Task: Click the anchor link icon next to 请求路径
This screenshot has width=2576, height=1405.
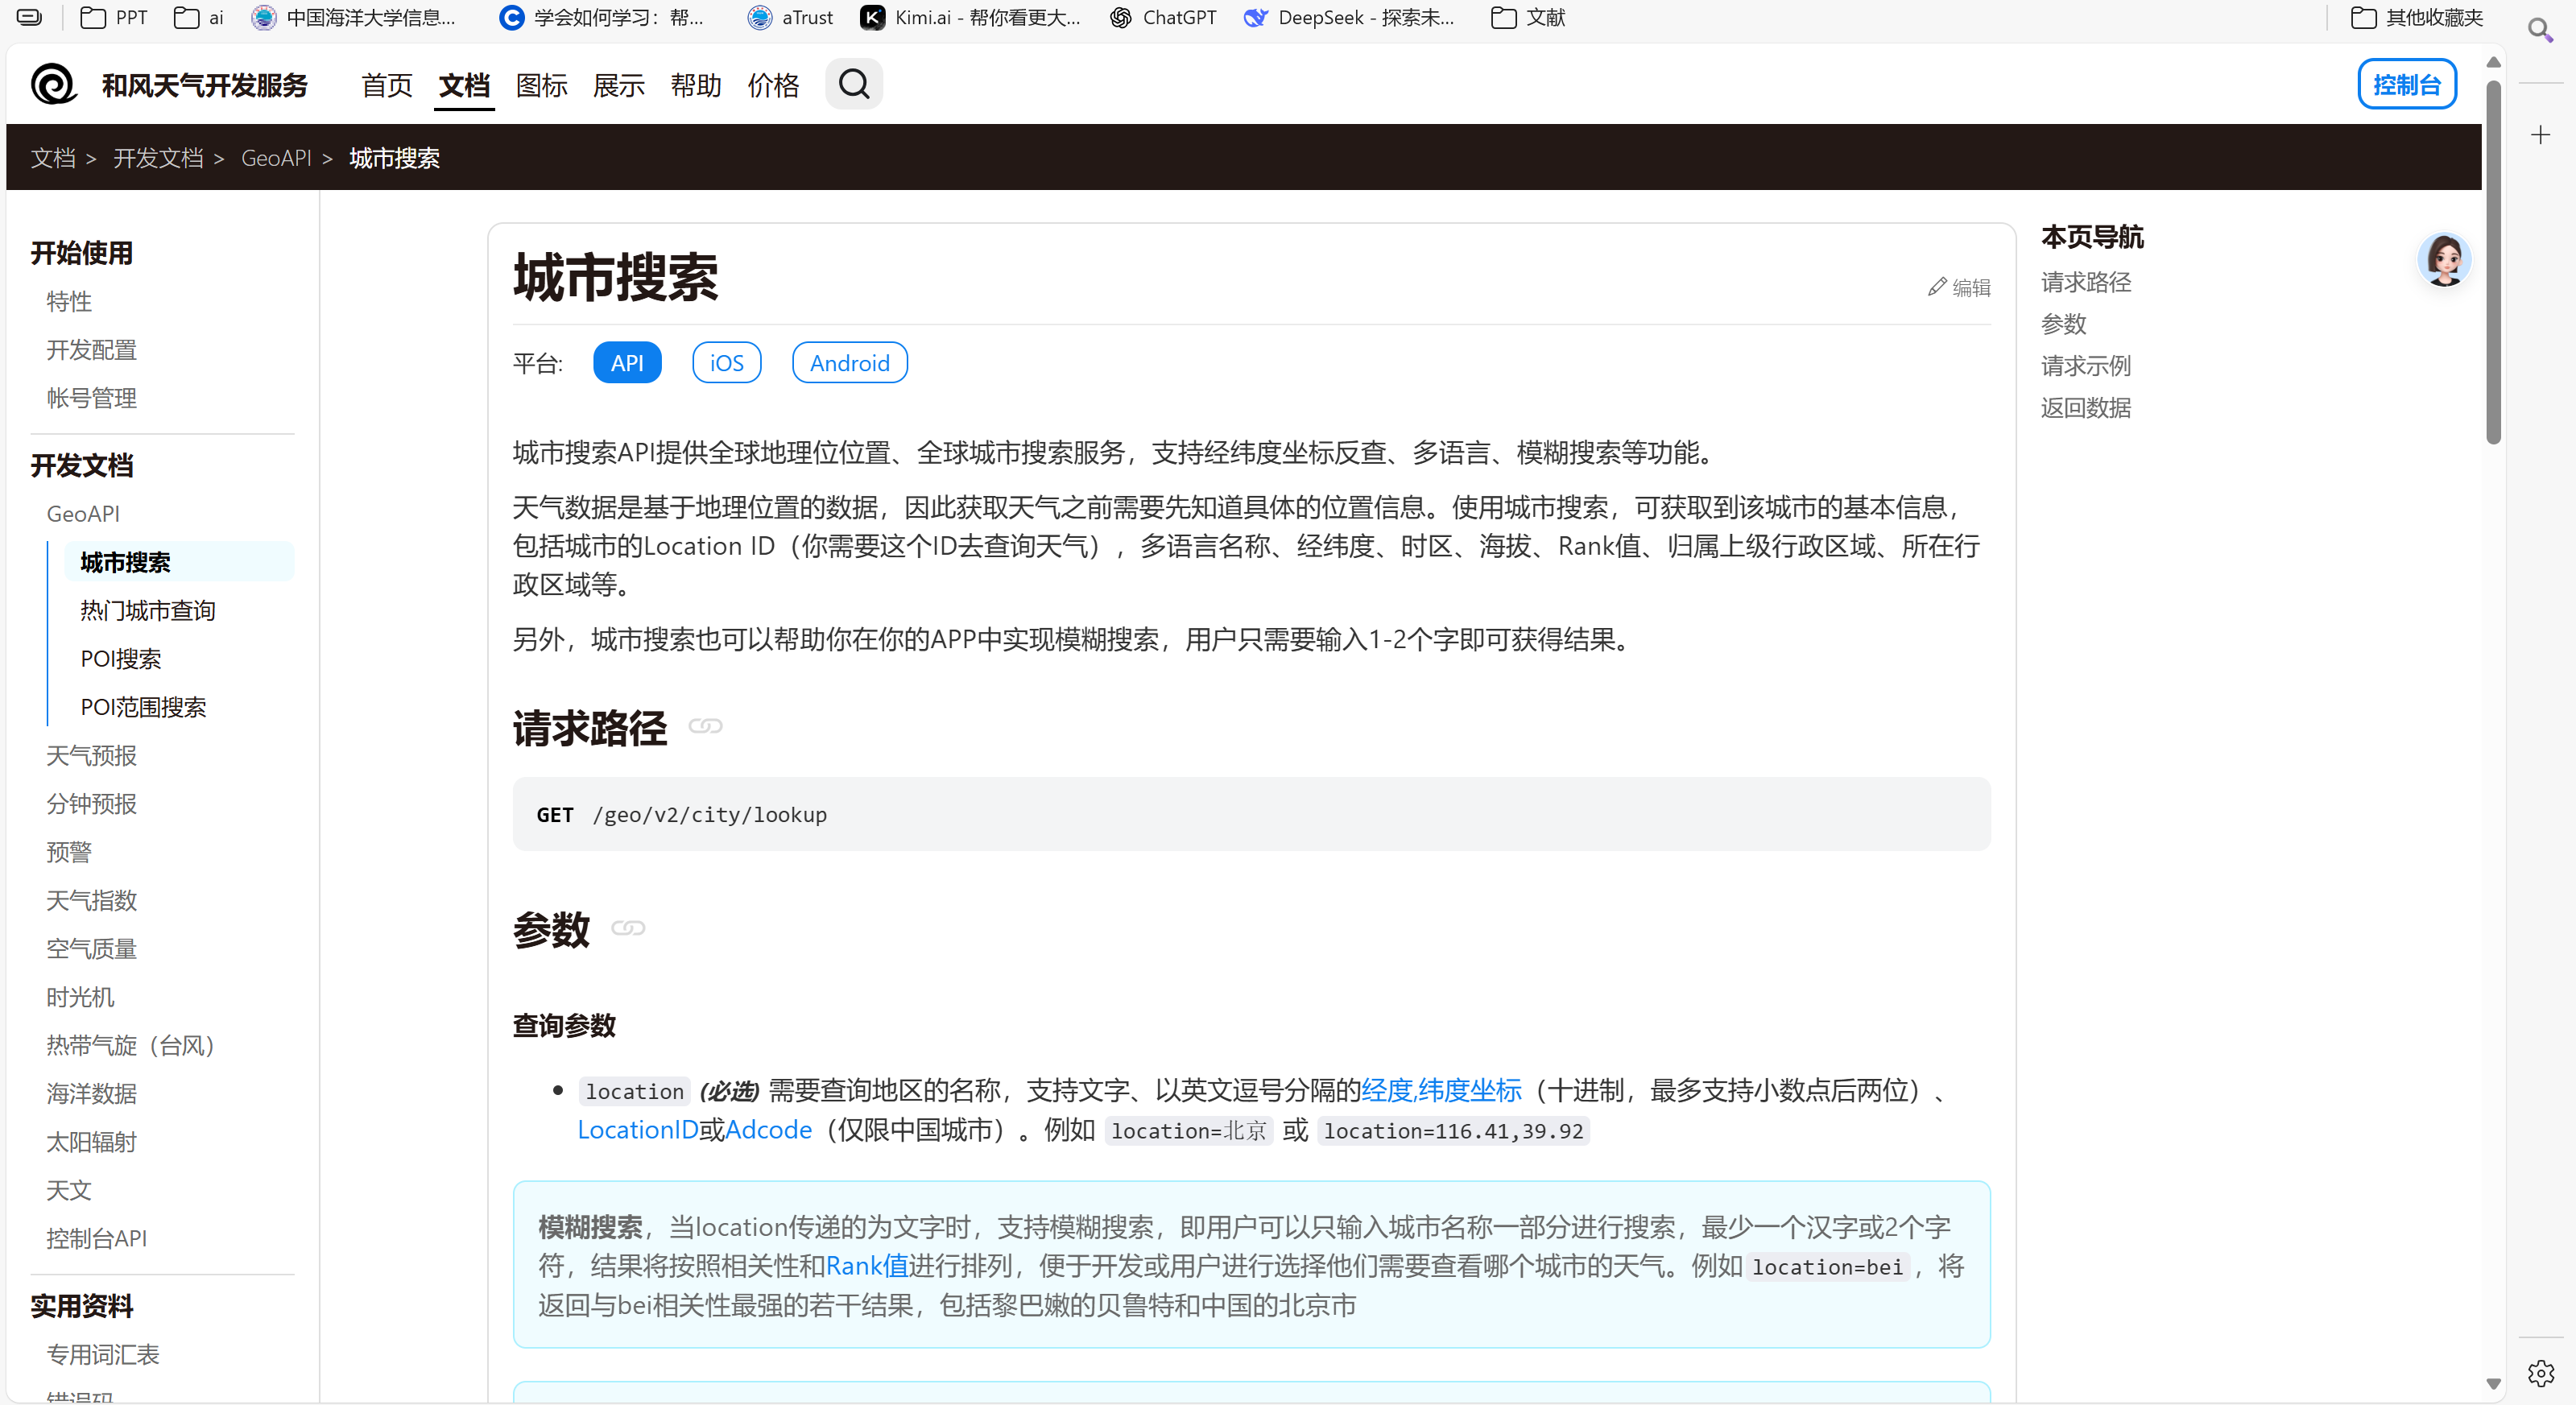Action: pos(706,726)
